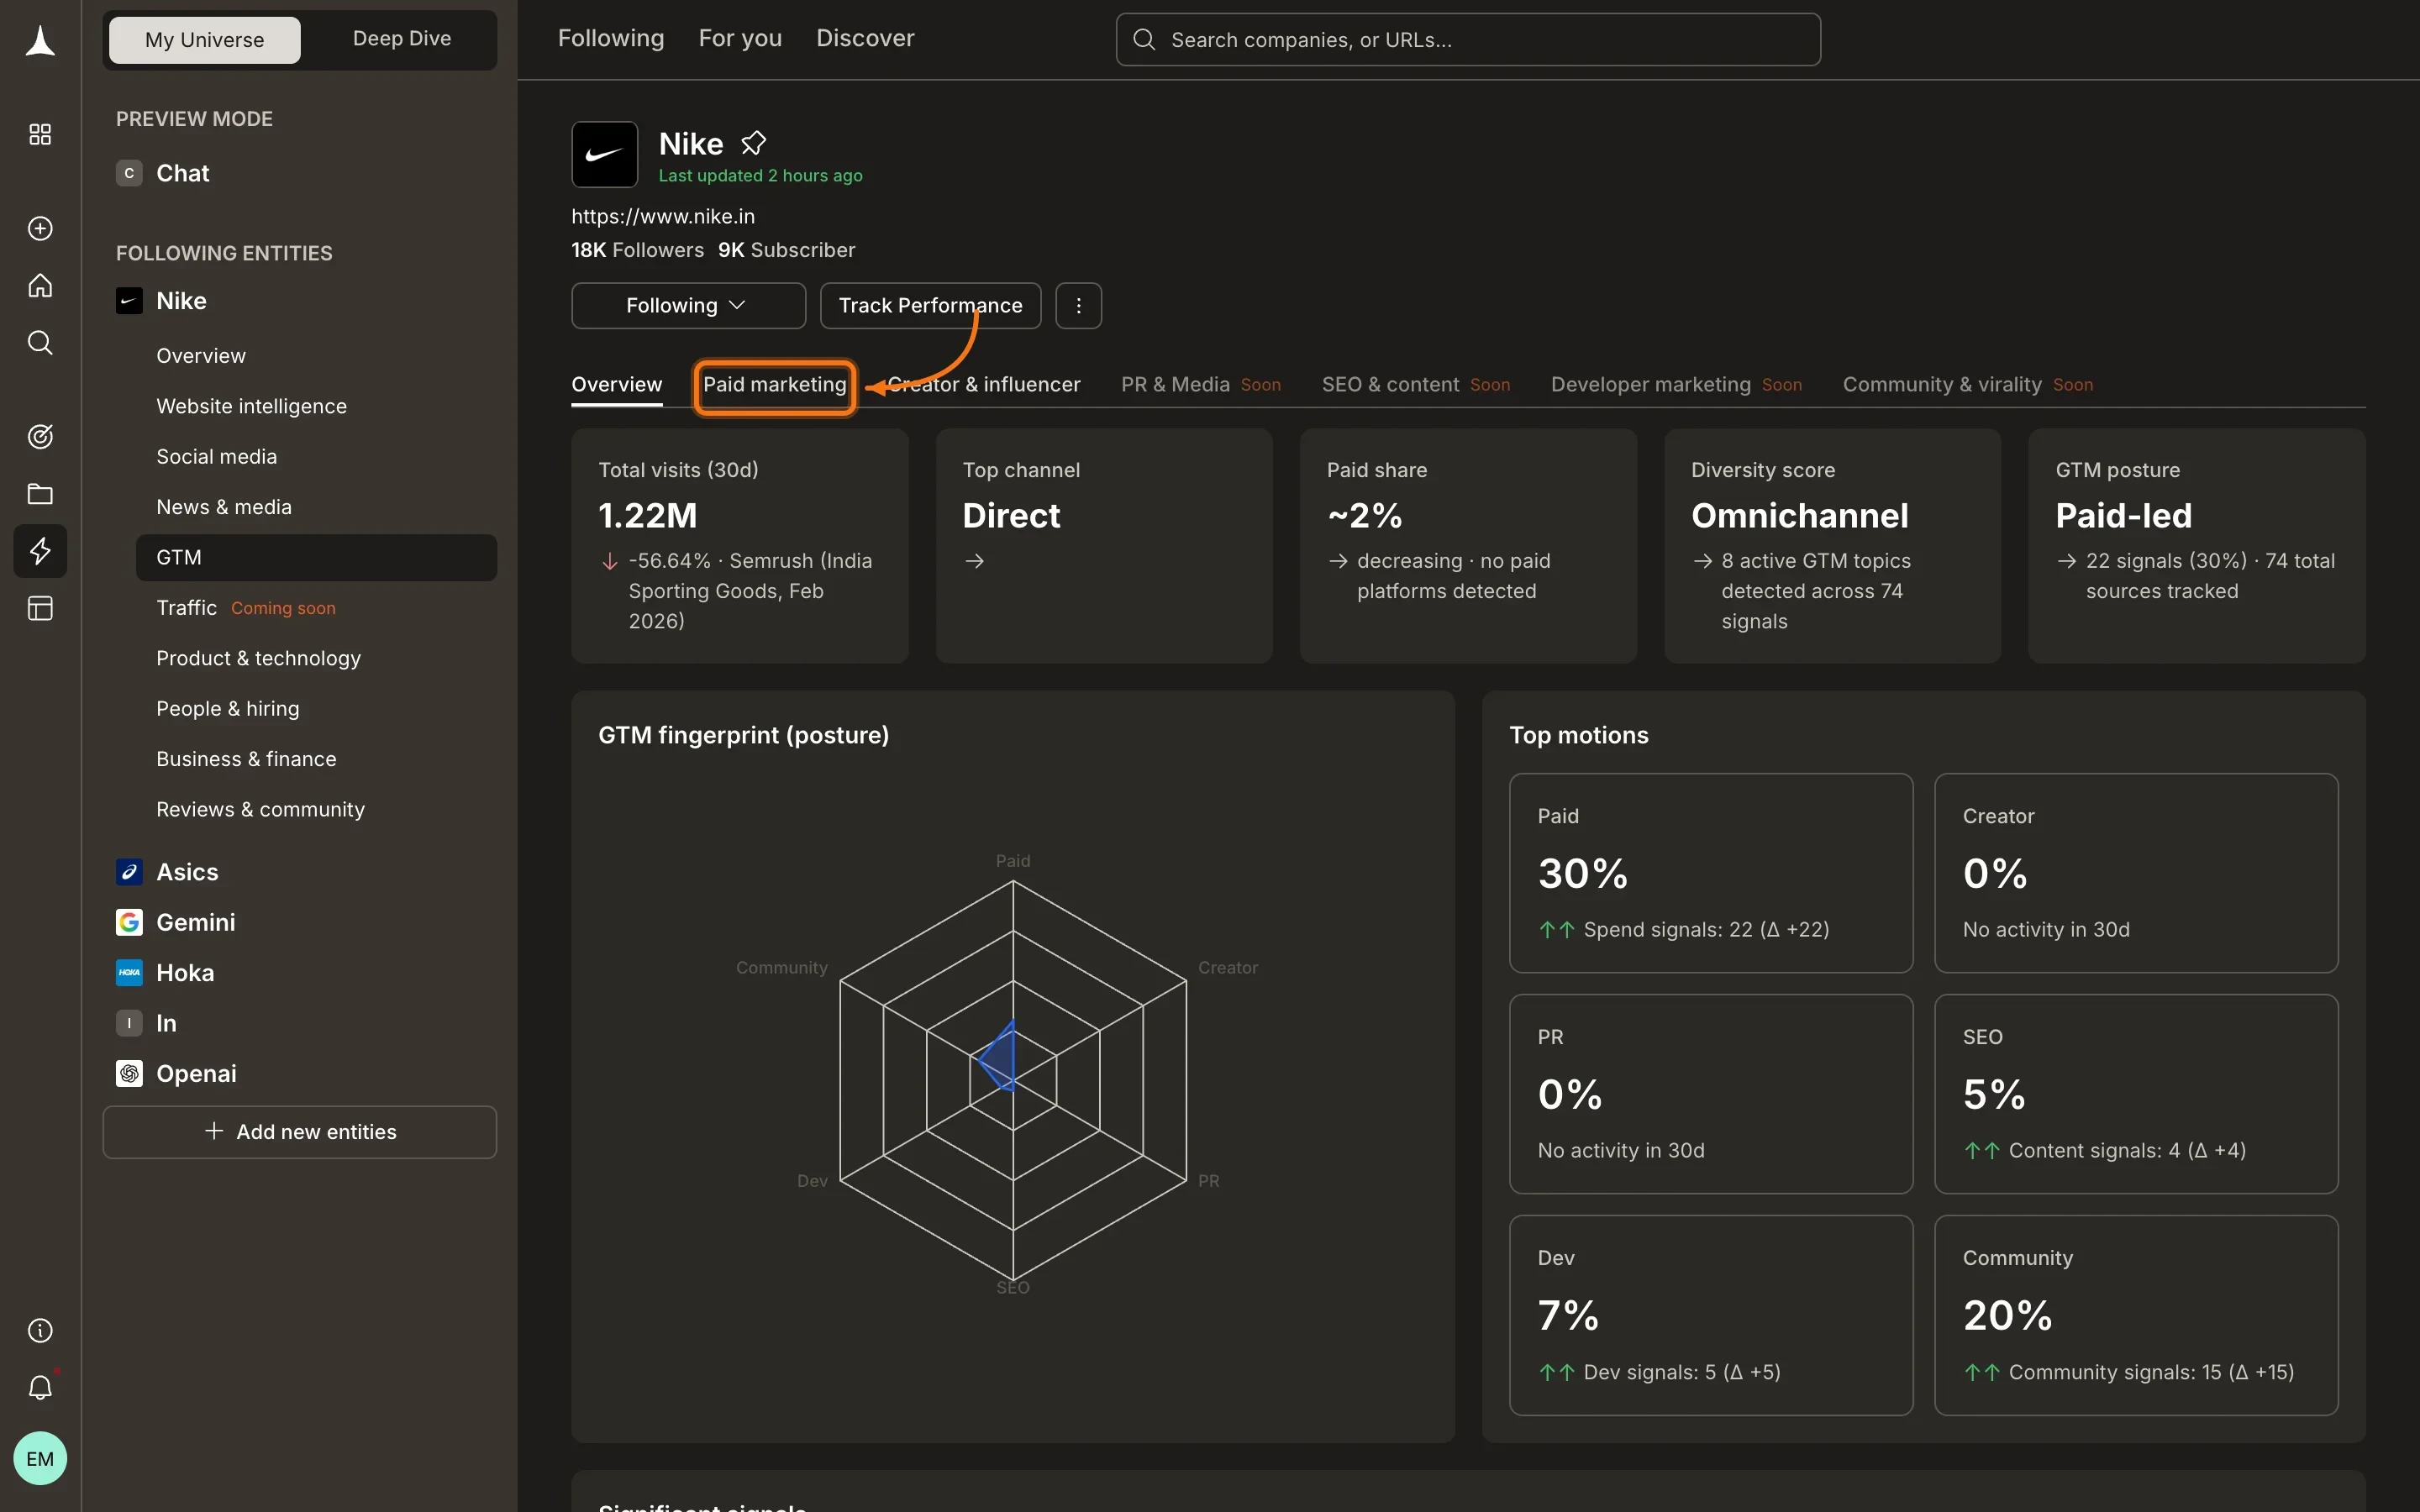The width and height of the screenshot is (2420, 1512).
Task: Go to the Following top nav
Action: point(611,38)
